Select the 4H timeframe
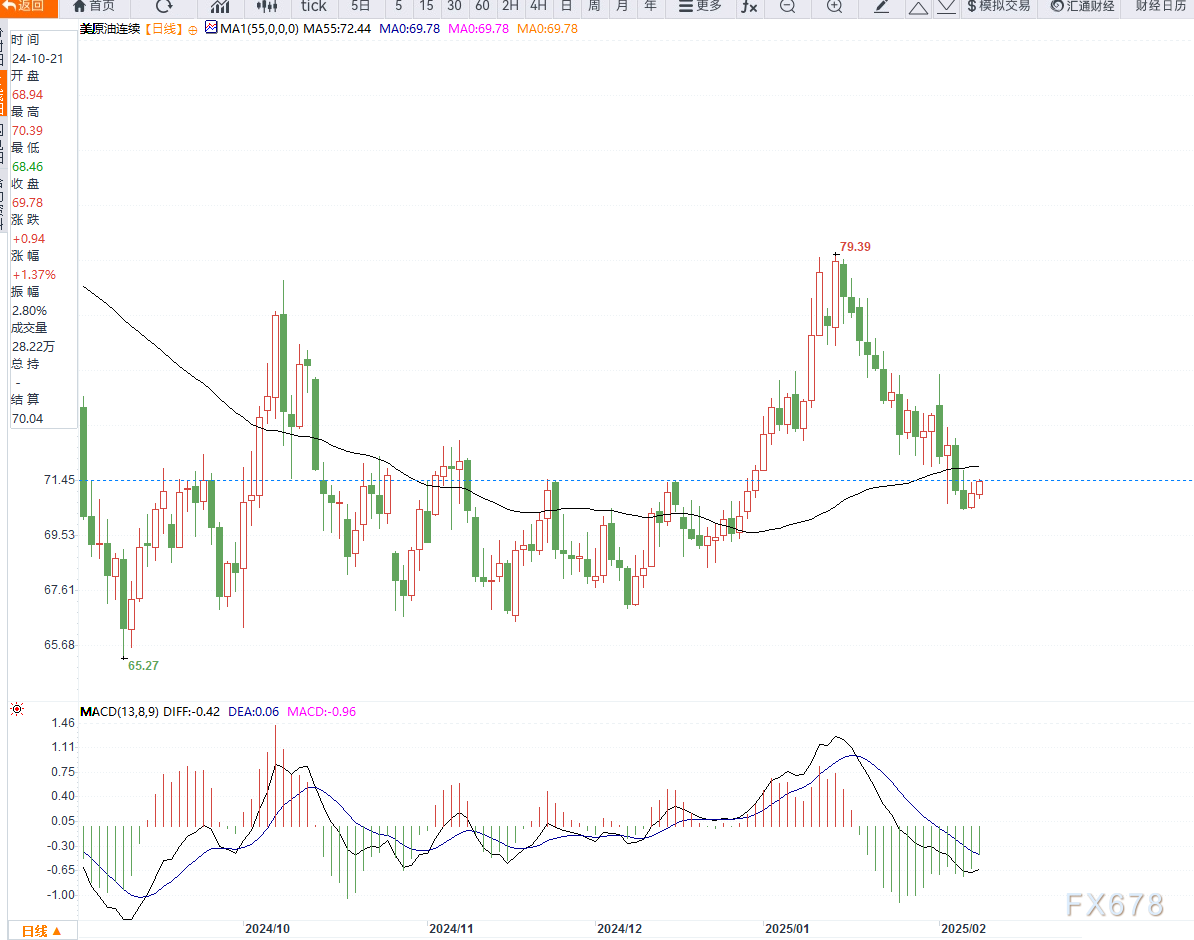The height and width of the screenshot is (940, 1194). [x=538, y=6]
